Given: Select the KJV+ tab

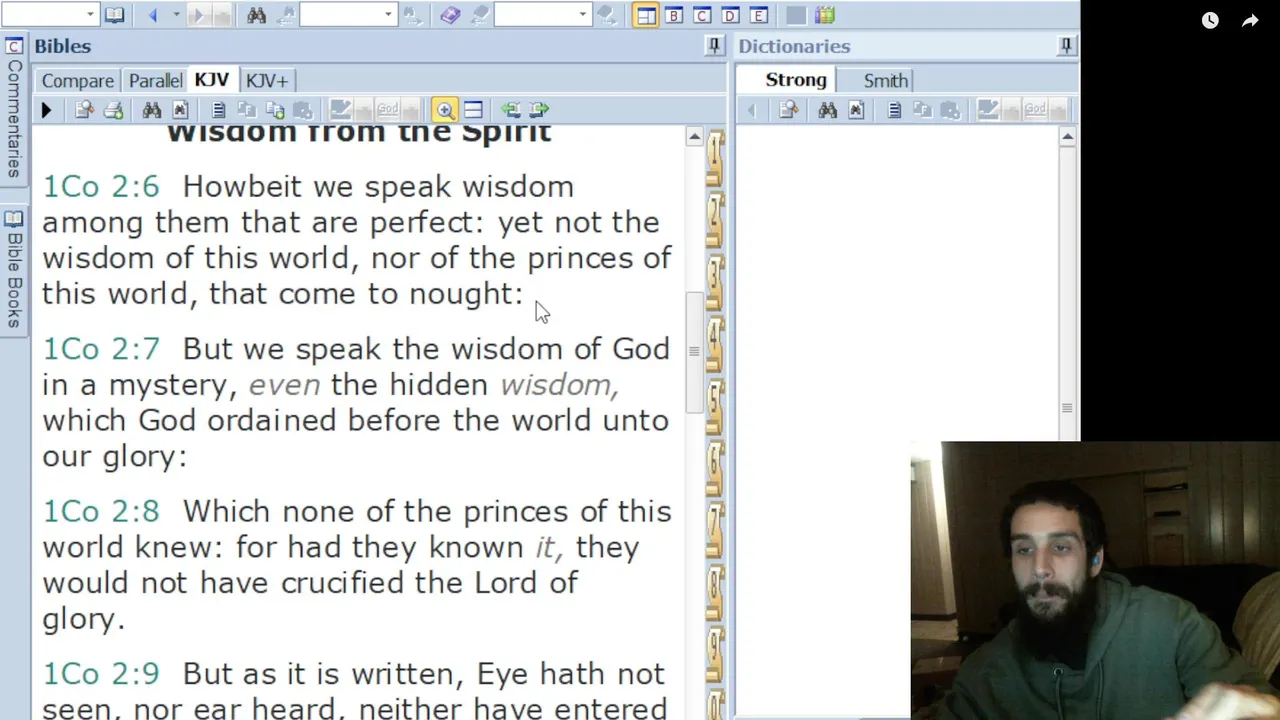Looking at the screenshot, I should coord(267,81).
